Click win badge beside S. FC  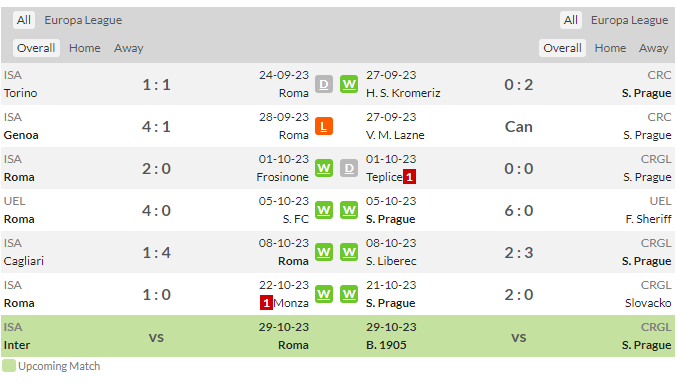pos(324,210)
